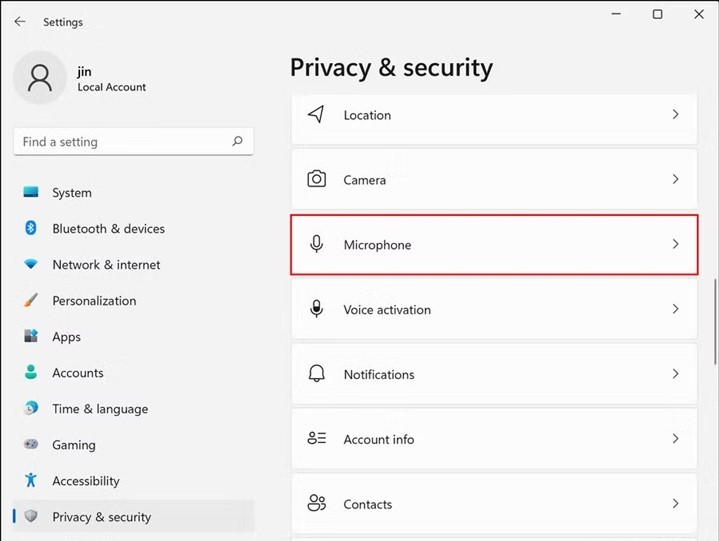This screenshot has height=541, width=719.
Task: Focus the Find a setting search box
Action: (120, 142)
